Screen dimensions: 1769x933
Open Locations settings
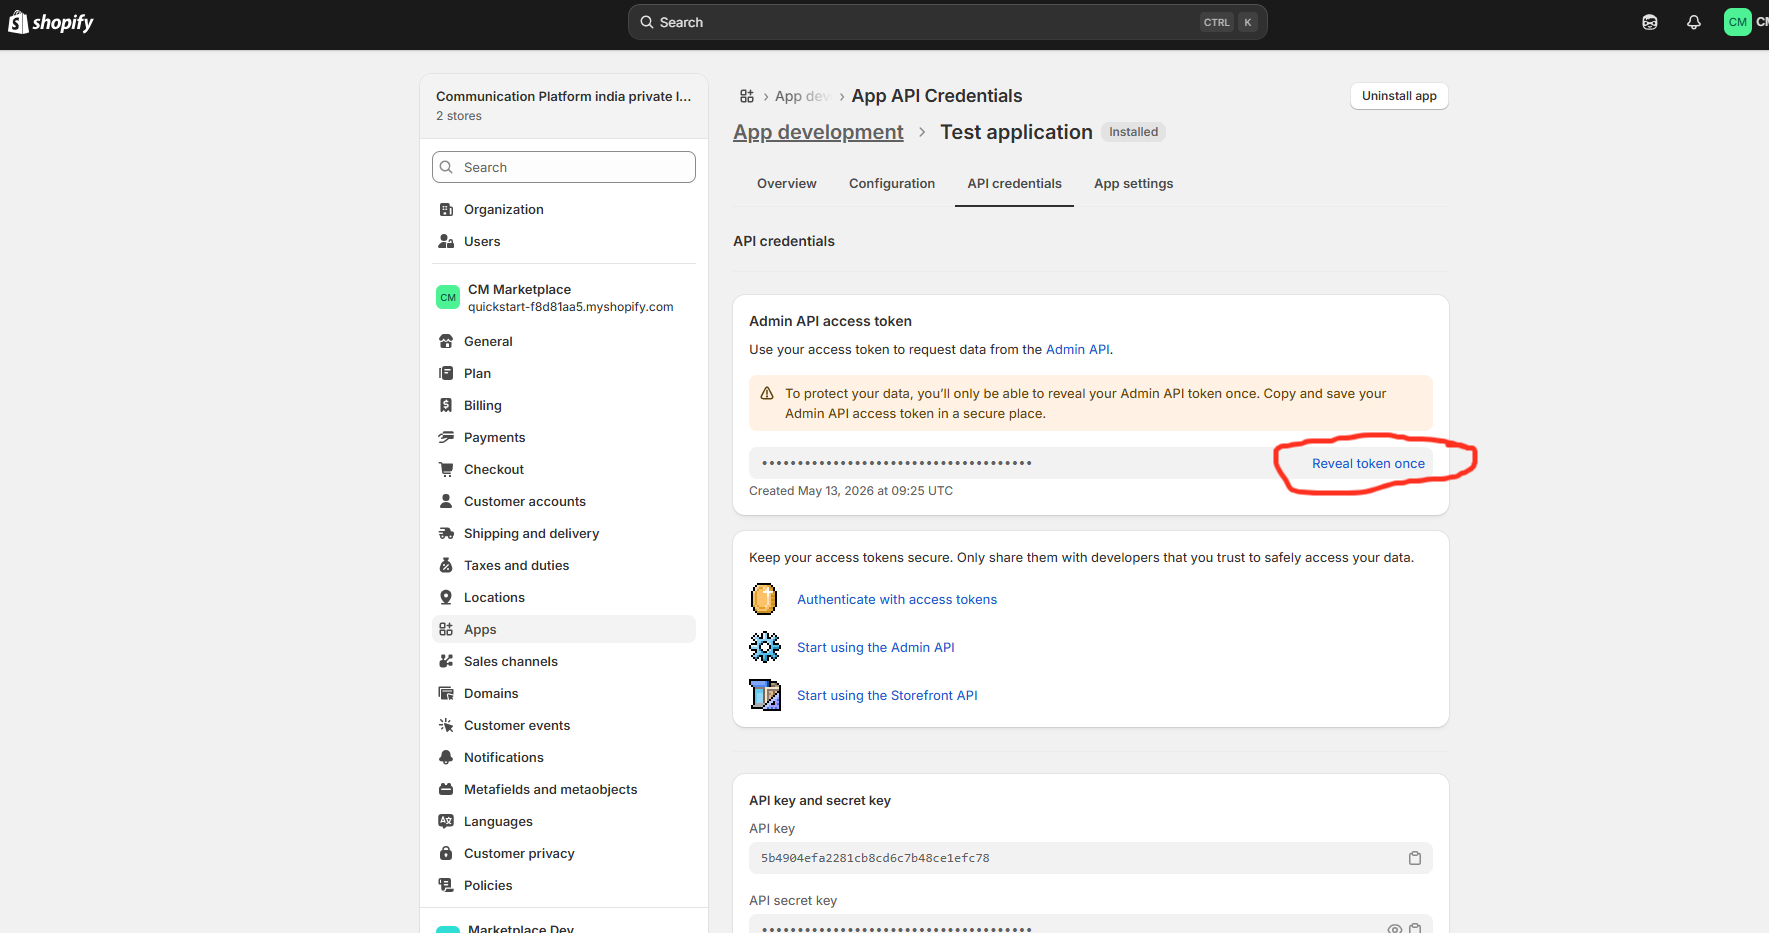tap(564, 597)
